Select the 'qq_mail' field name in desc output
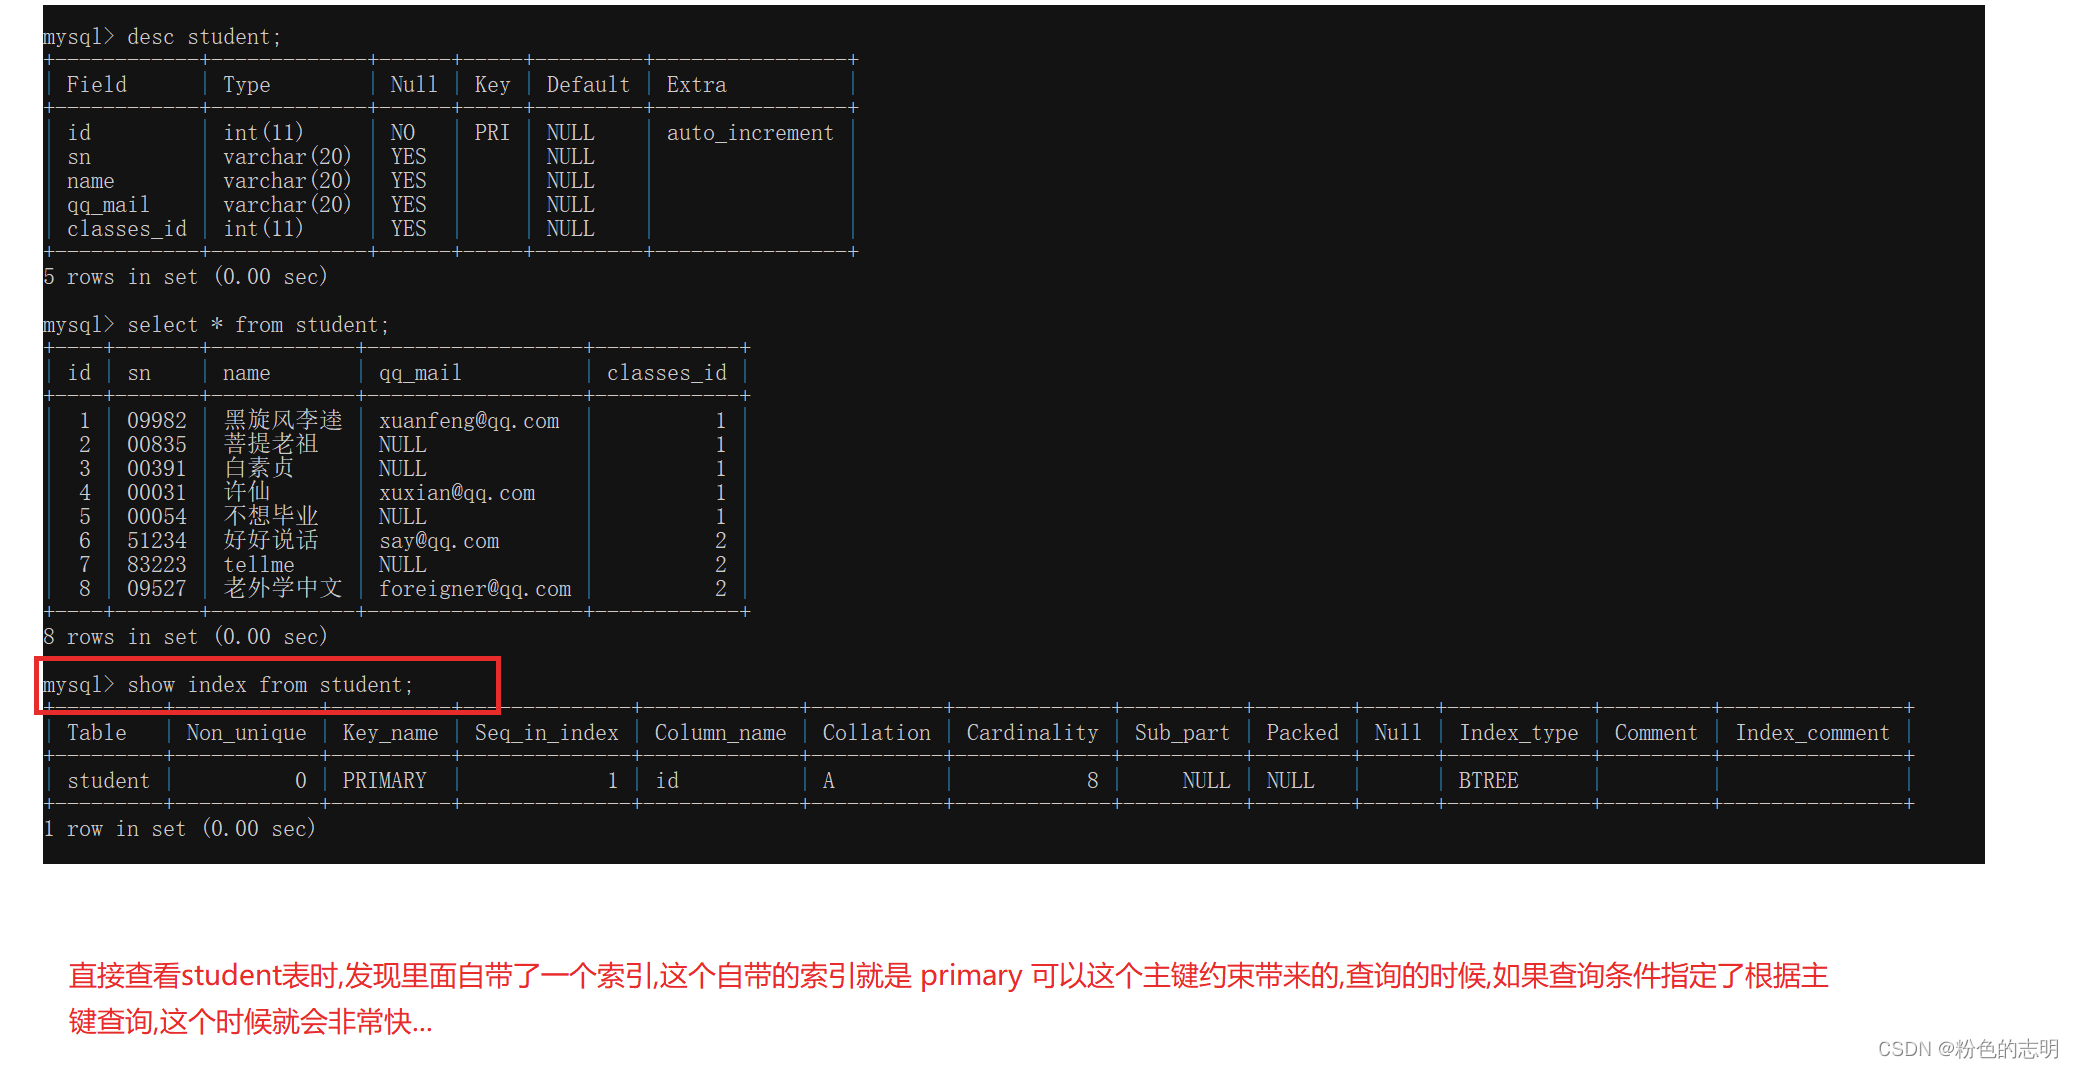 108,205
